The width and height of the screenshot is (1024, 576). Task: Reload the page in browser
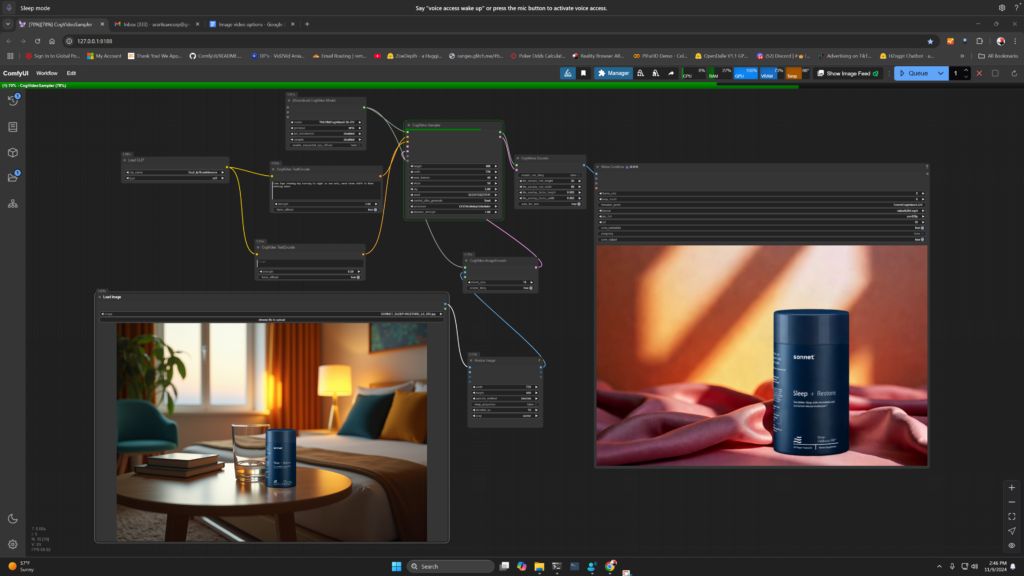[x=37, y=41]
